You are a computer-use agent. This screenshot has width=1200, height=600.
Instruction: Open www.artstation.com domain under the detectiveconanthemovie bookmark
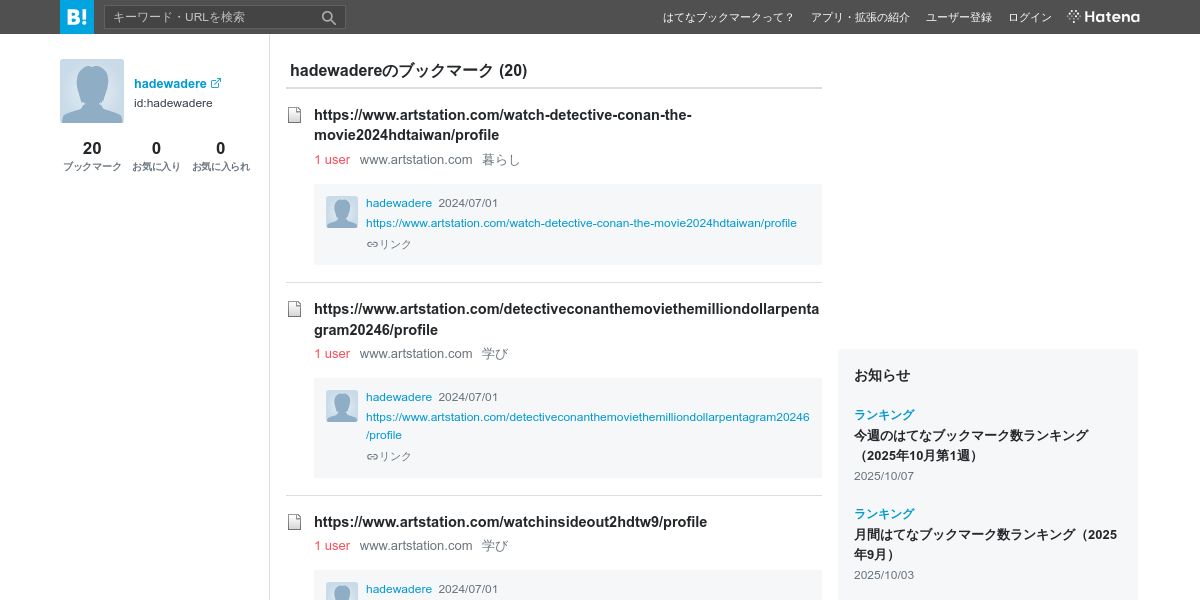pos(416,354)
